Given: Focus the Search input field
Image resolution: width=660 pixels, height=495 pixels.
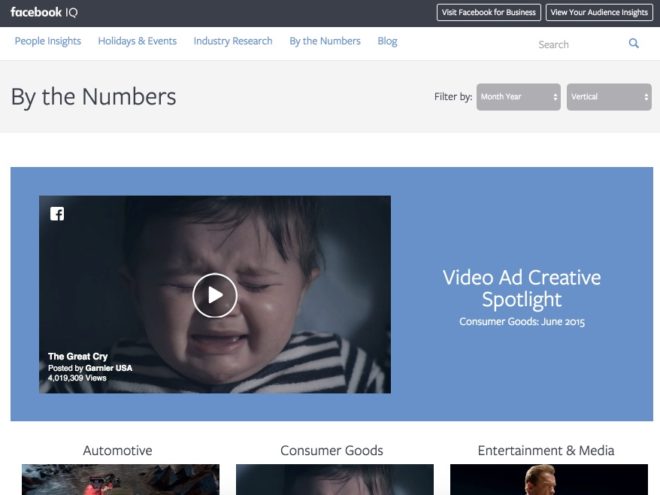Looking at the screenshot, I should (x=579, y=44).
